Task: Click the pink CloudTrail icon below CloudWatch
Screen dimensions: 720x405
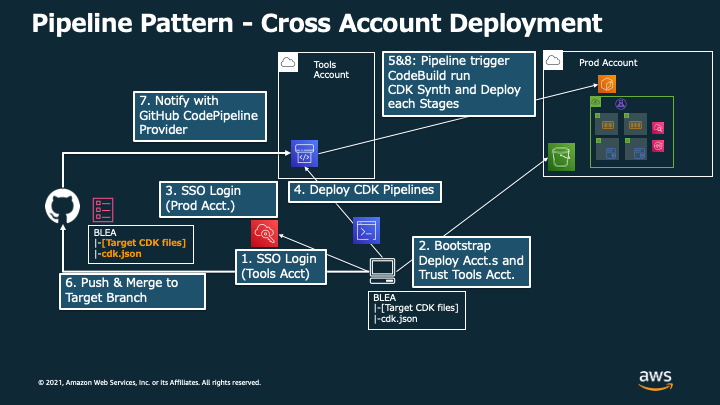Action: [658, 146]
